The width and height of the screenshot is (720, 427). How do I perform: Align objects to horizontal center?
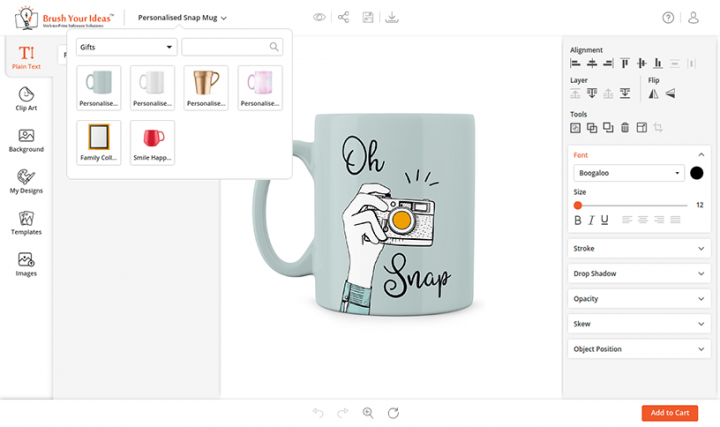pos(592,63)
